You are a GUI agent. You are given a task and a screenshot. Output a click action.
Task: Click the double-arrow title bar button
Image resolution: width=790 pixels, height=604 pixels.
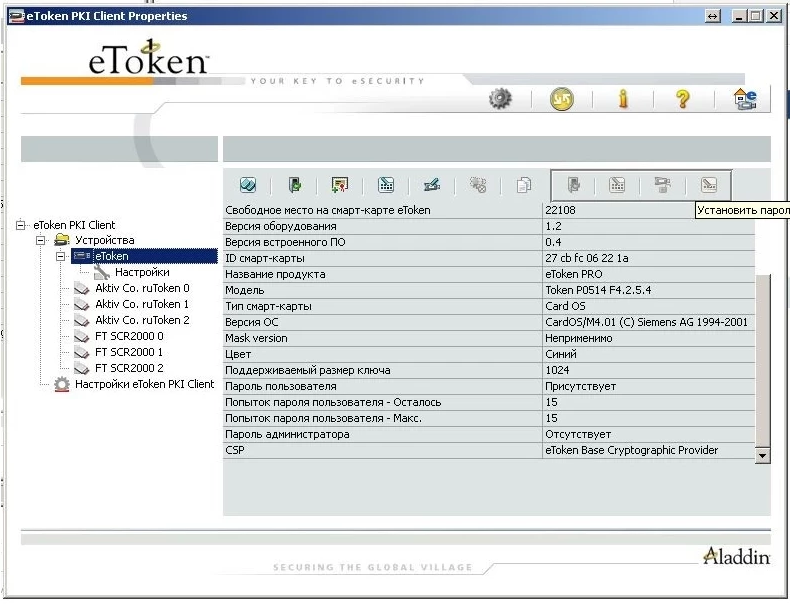point(712,16)
